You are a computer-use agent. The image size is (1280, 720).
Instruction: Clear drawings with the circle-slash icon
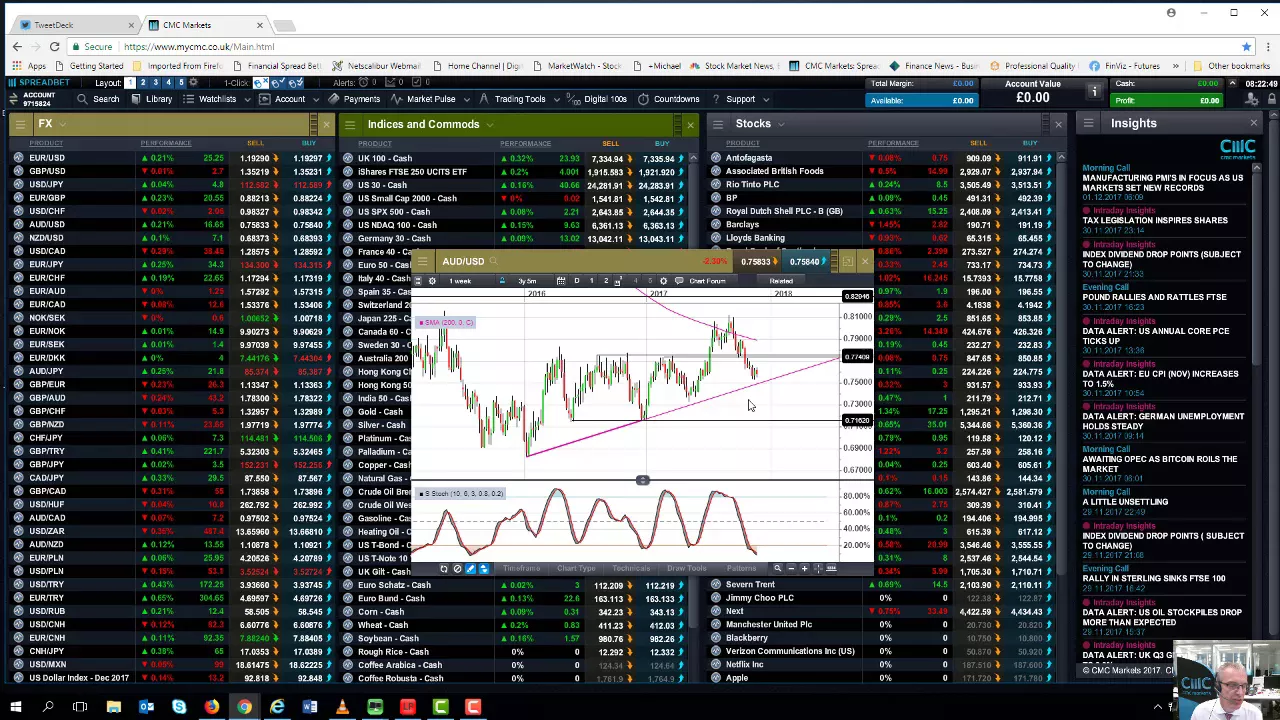click(x=457, y=568)
